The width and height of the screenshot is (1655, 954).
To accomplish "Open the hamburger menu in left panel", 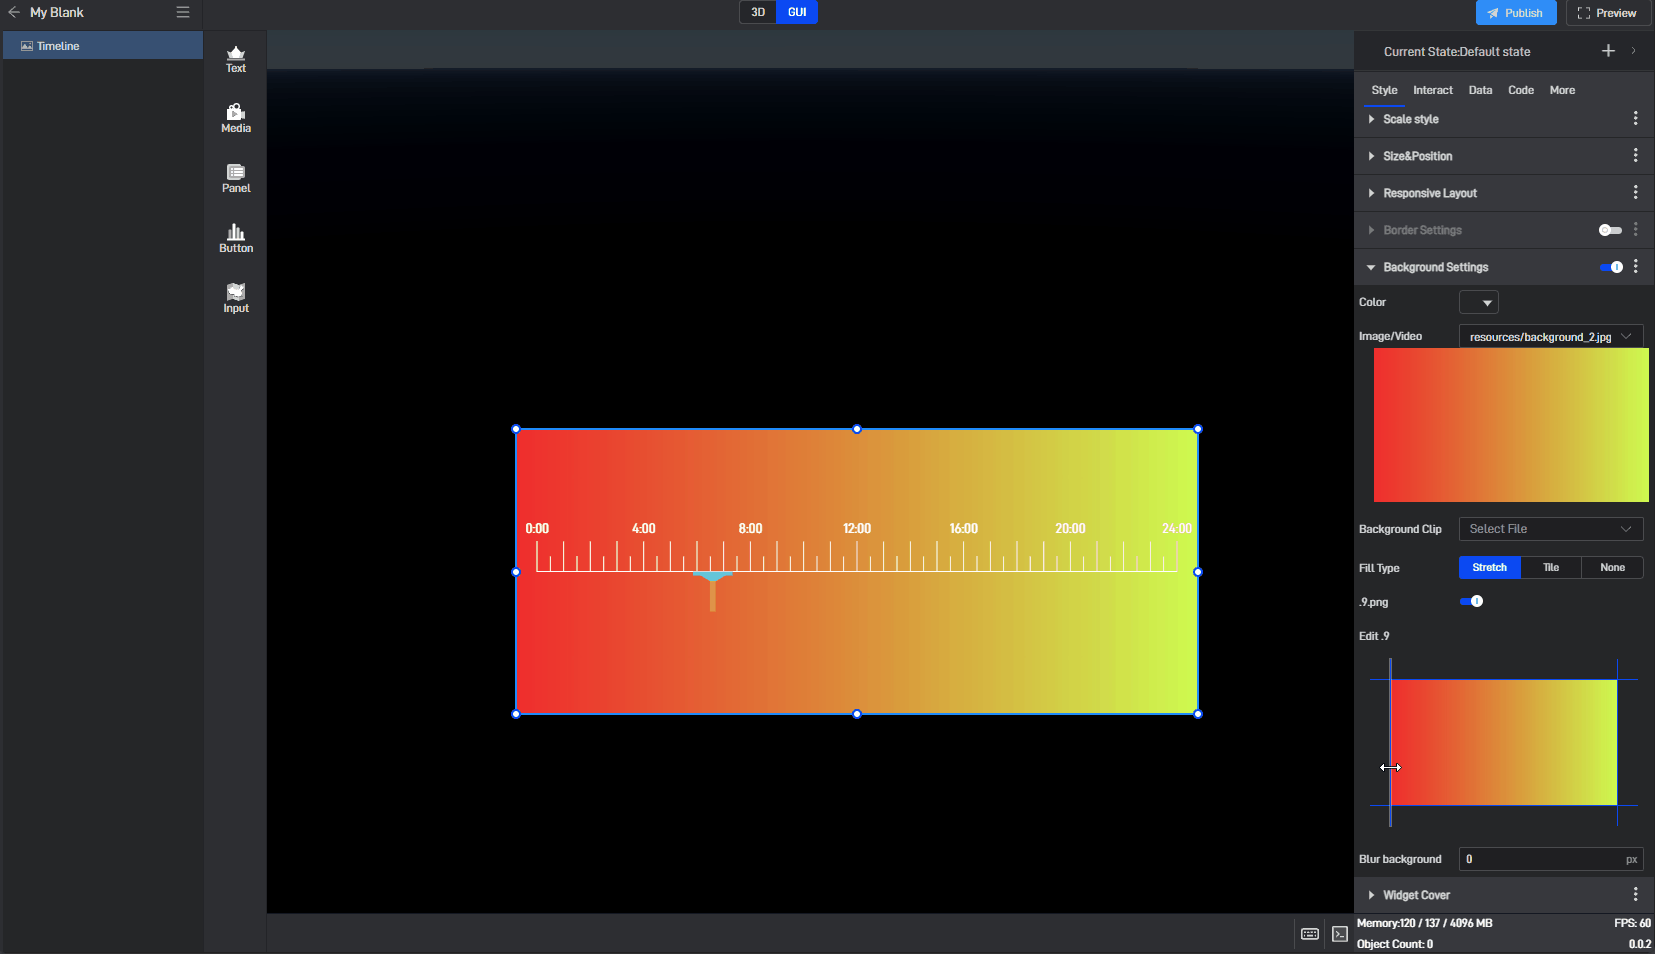I will click(x=183, y=12).
